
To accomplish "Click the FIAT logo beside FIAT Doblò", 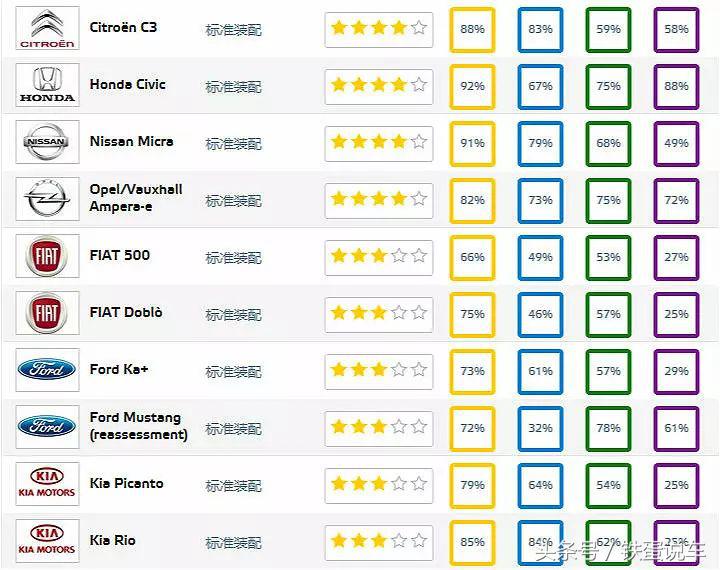I will click(x=47, y=313).
